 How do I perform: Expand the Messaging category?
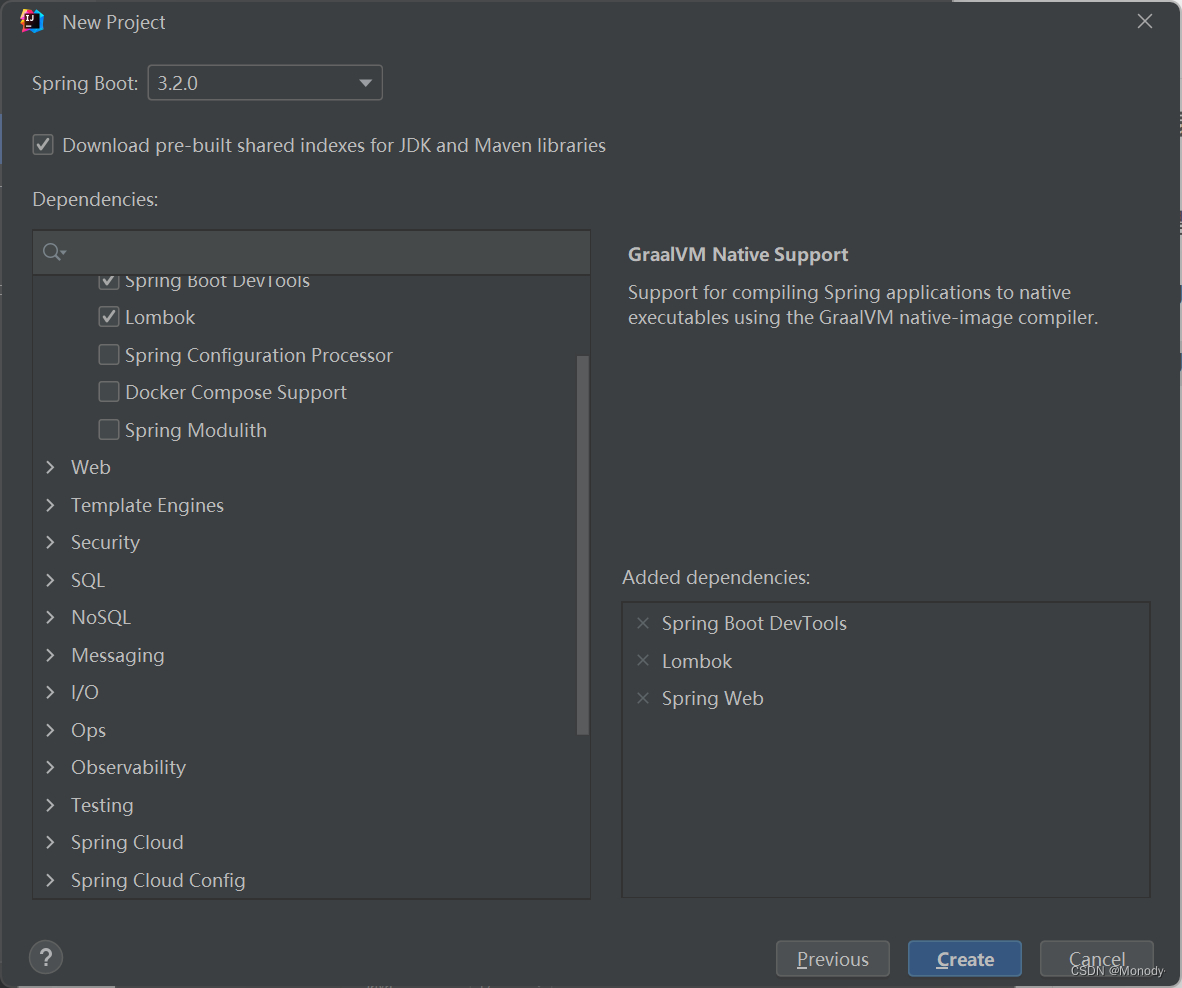point(51,655)
